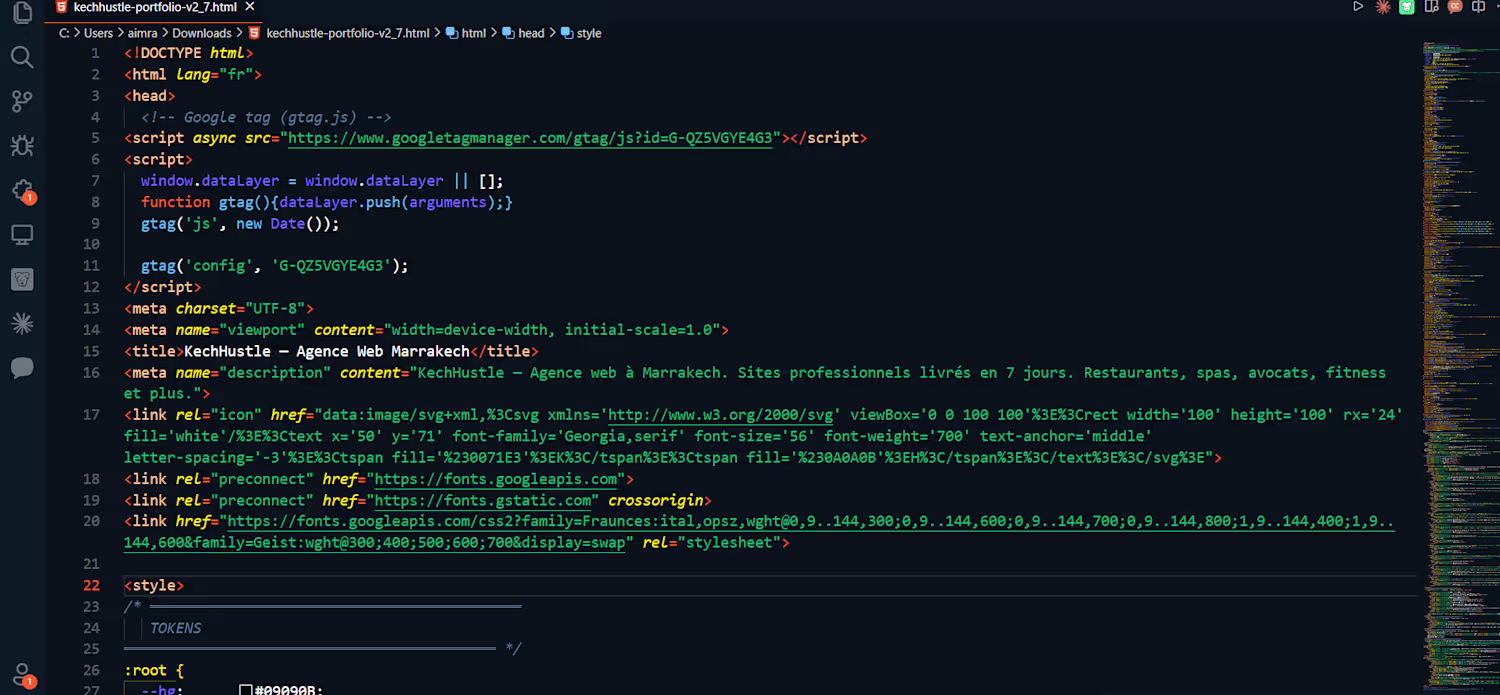Open the Chat speech bubble view

pos(22,368)
